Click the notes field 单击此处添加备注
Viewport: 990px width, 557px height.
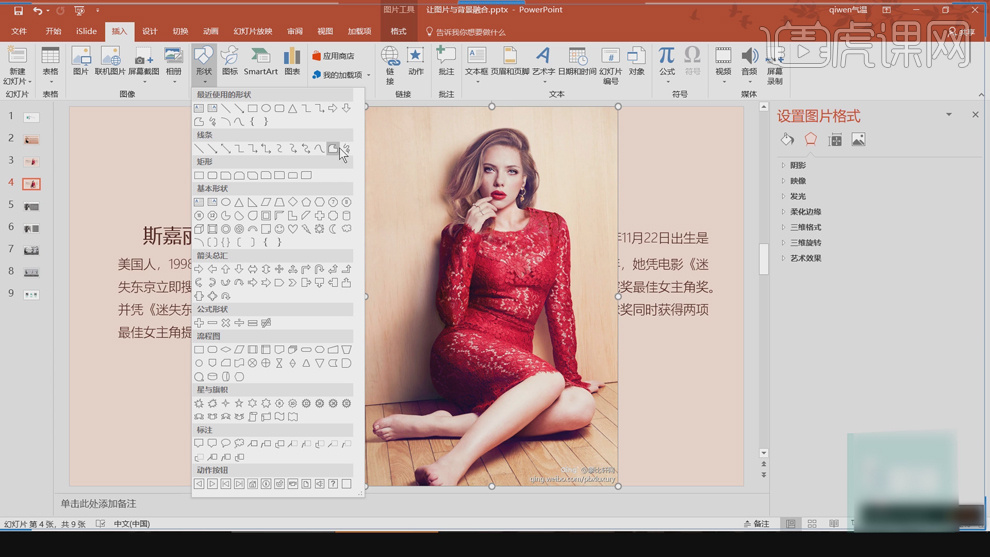coord(98,504)
